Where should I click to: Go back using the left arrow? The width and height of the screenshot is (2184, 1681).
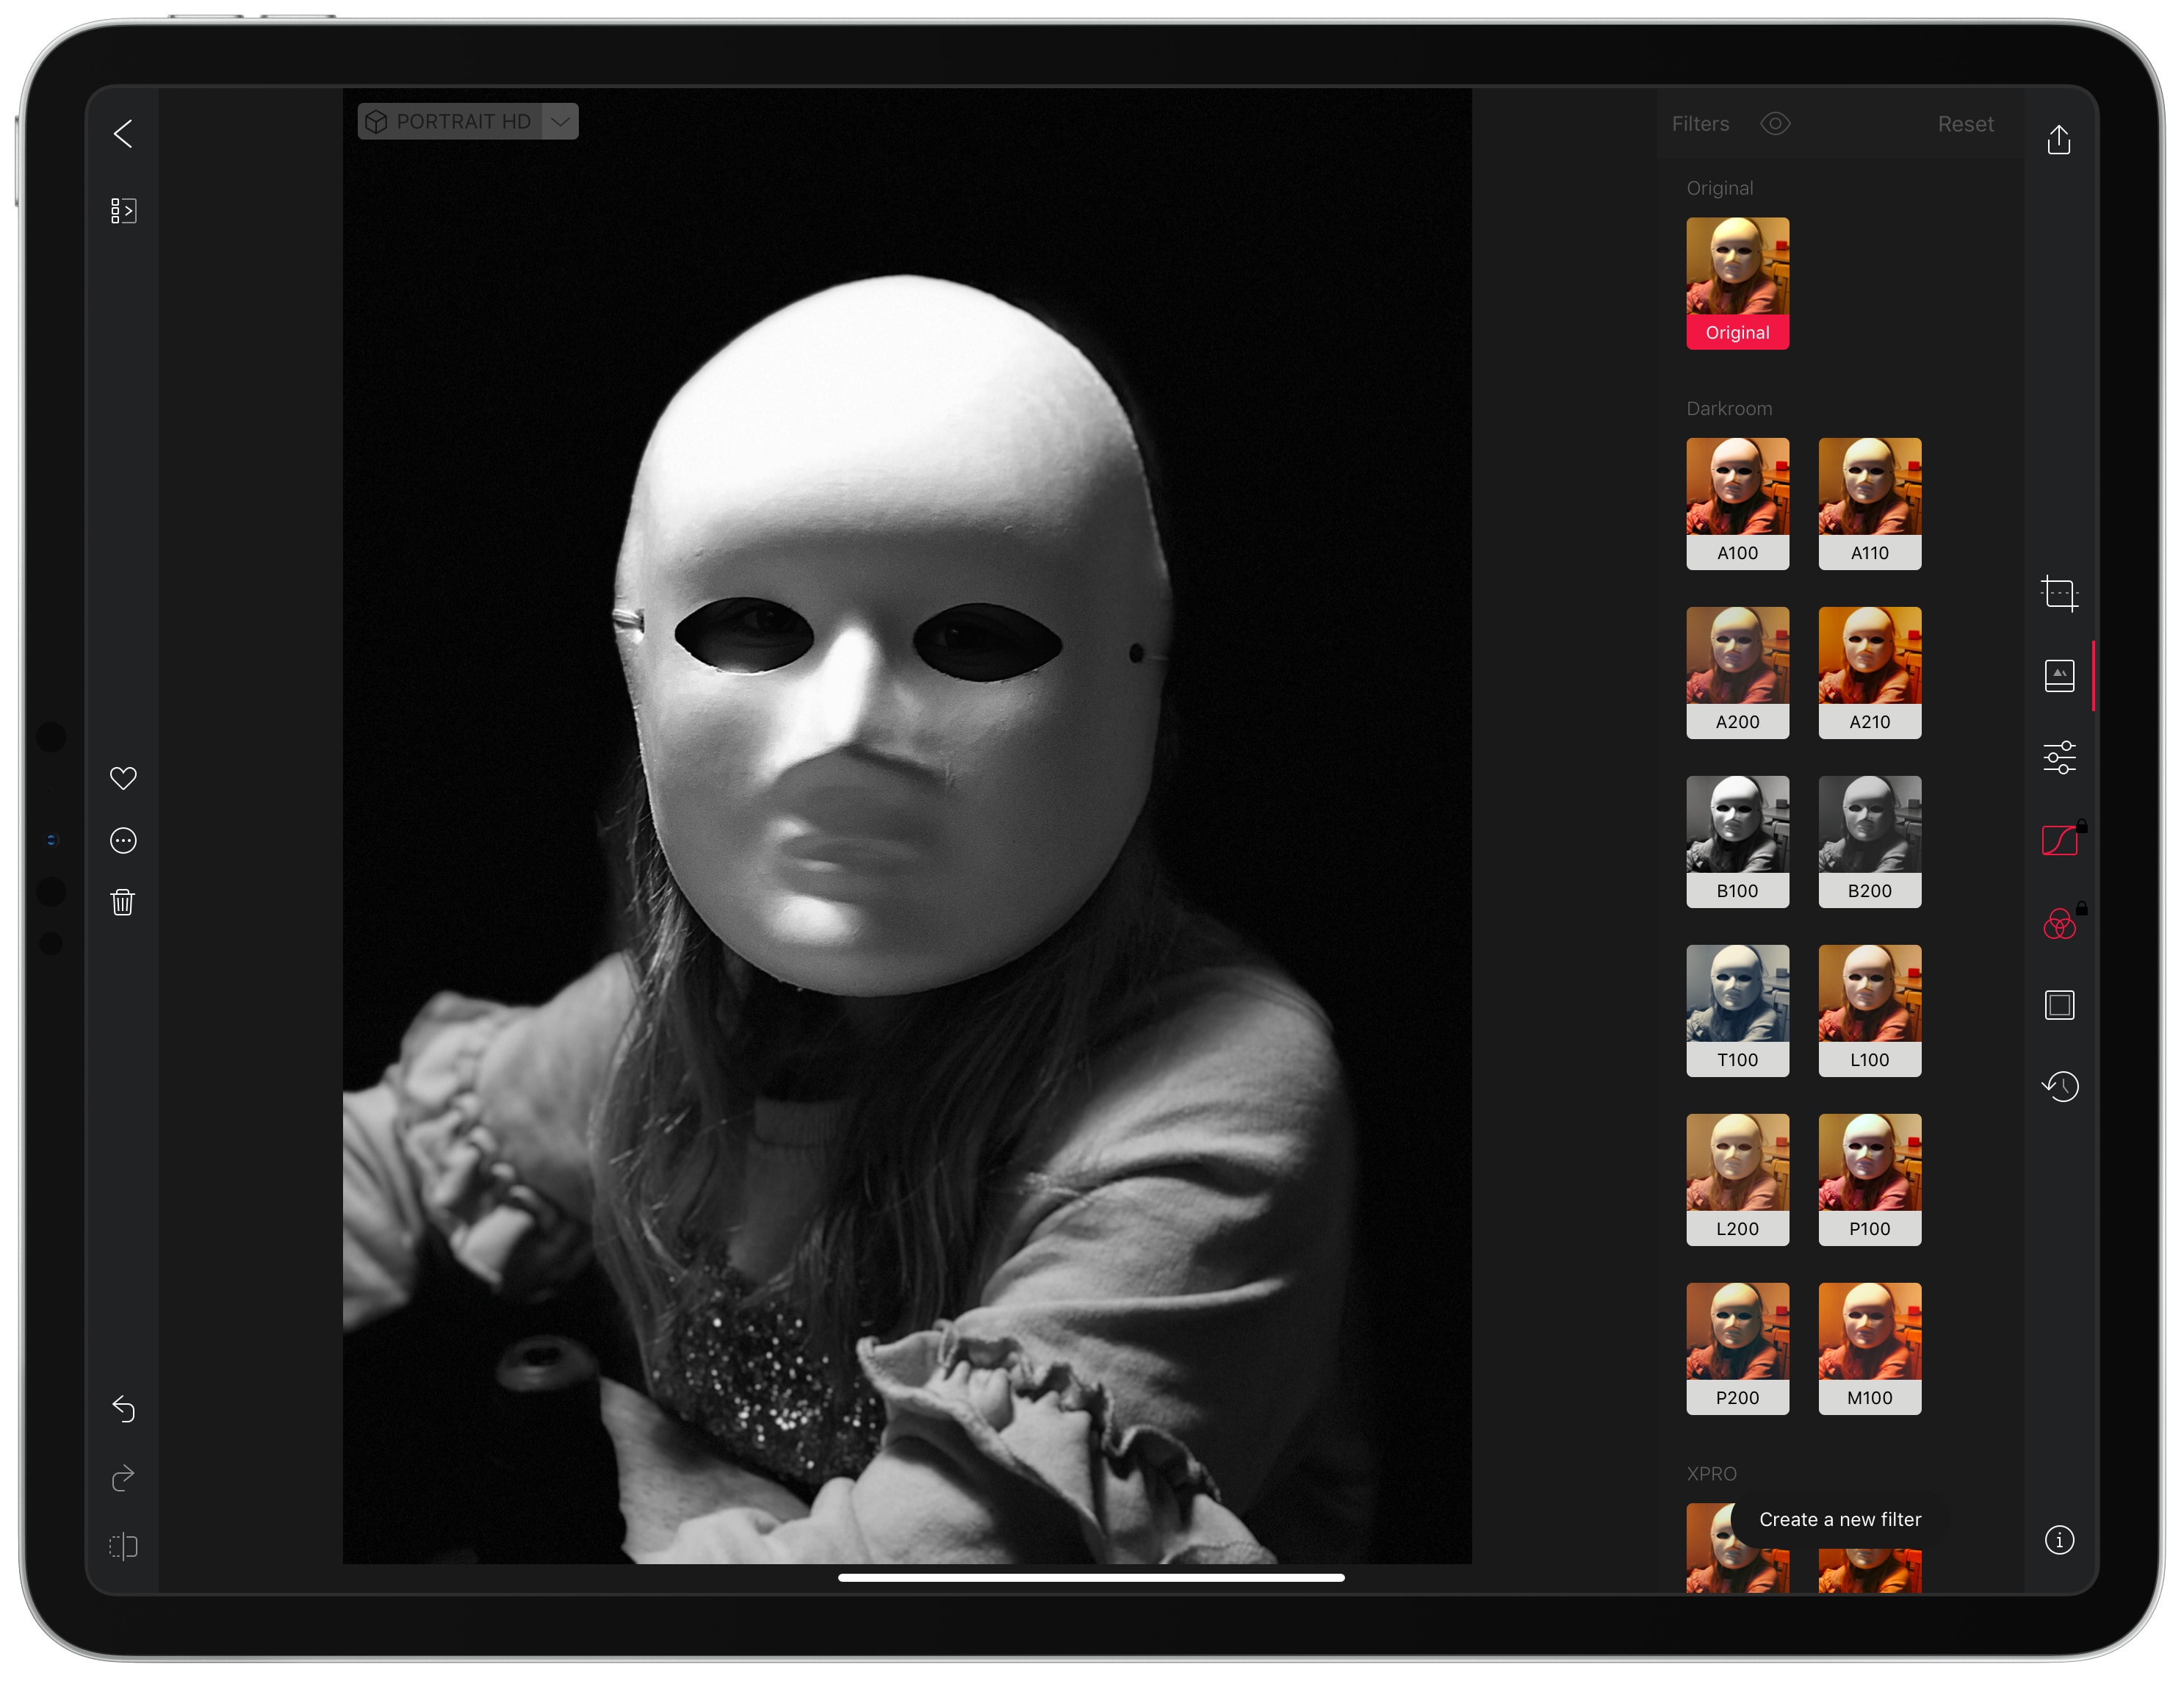[x=123, y=134]
